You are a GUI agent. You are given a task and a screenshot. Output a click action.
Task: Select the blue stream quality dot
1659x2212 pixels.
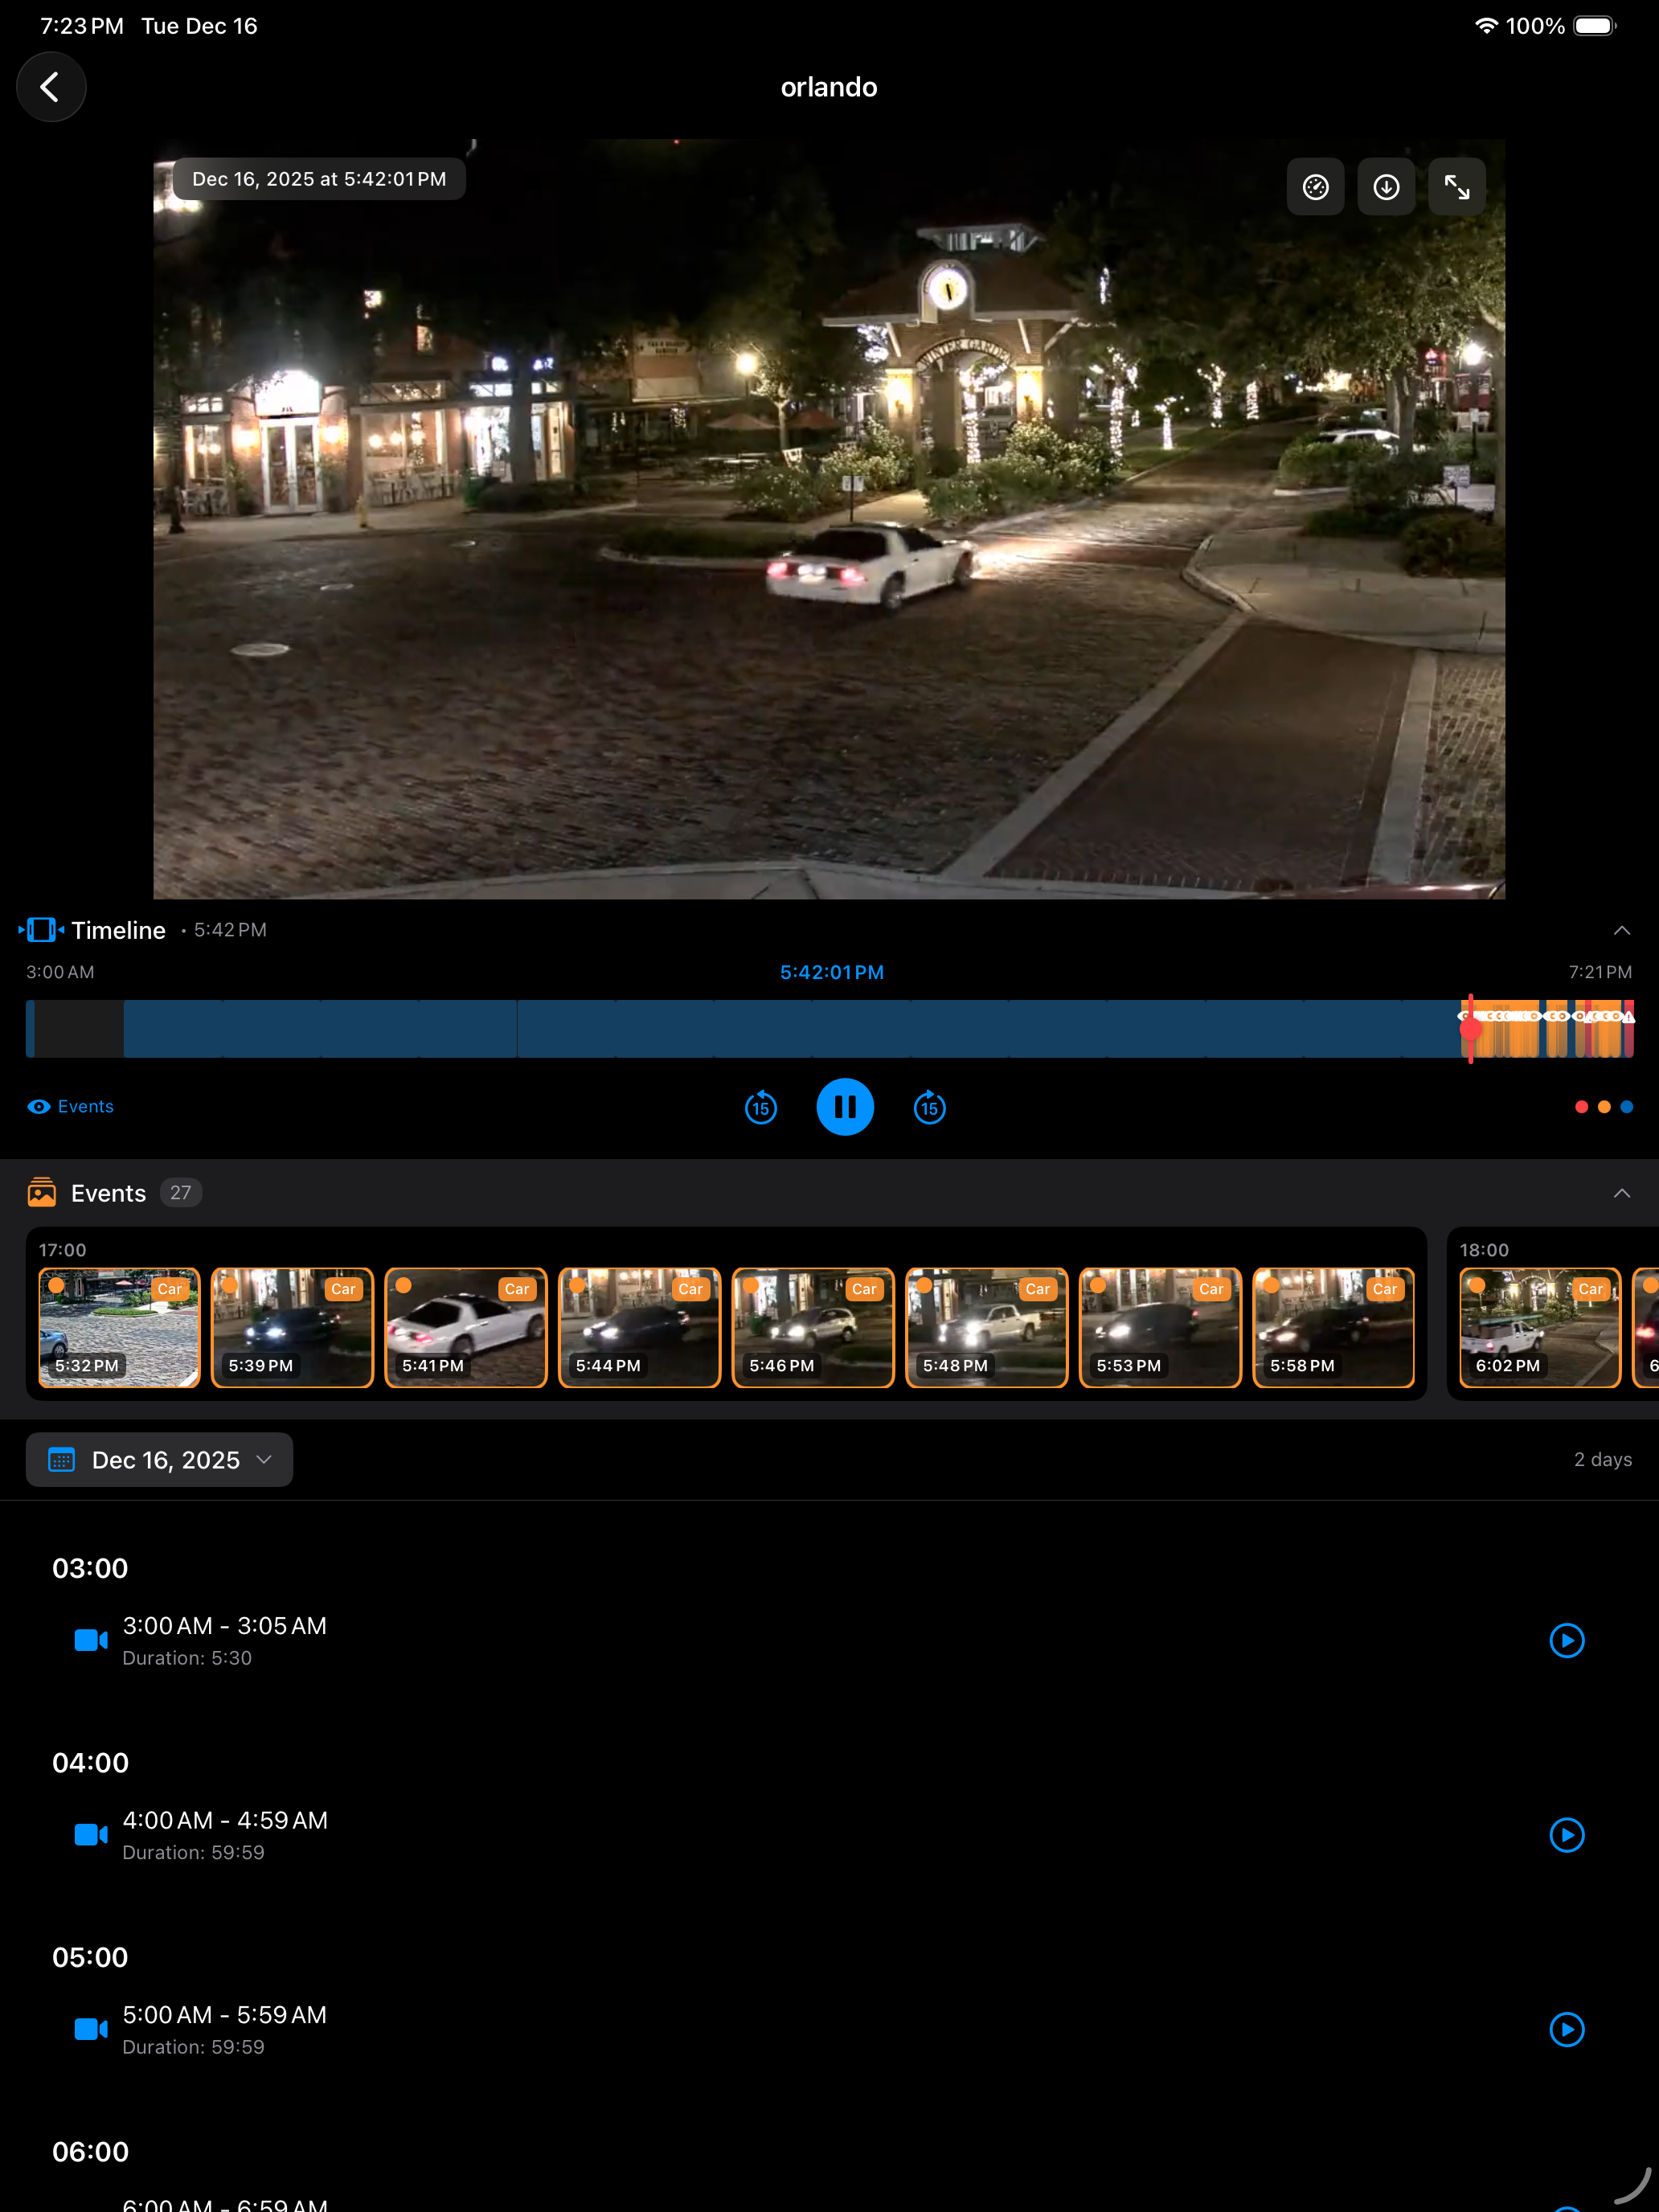click(1625, 1107)
